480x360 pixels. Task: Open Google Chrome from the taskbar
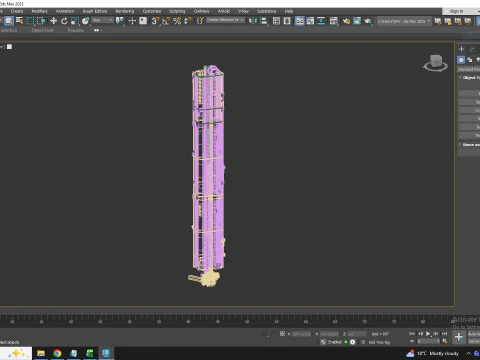click(x=57, y=353)
